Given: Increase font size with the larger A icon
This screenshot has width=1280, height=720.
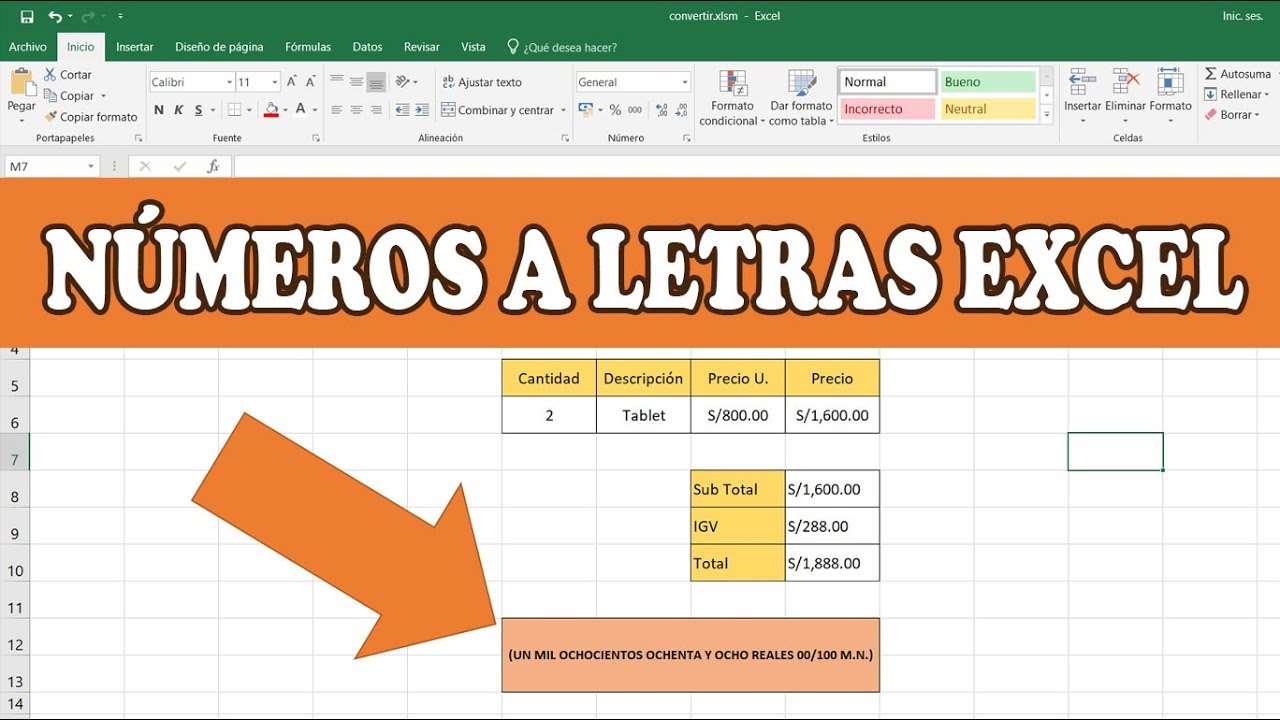Looking at the screenshot, I should [292, 82].
